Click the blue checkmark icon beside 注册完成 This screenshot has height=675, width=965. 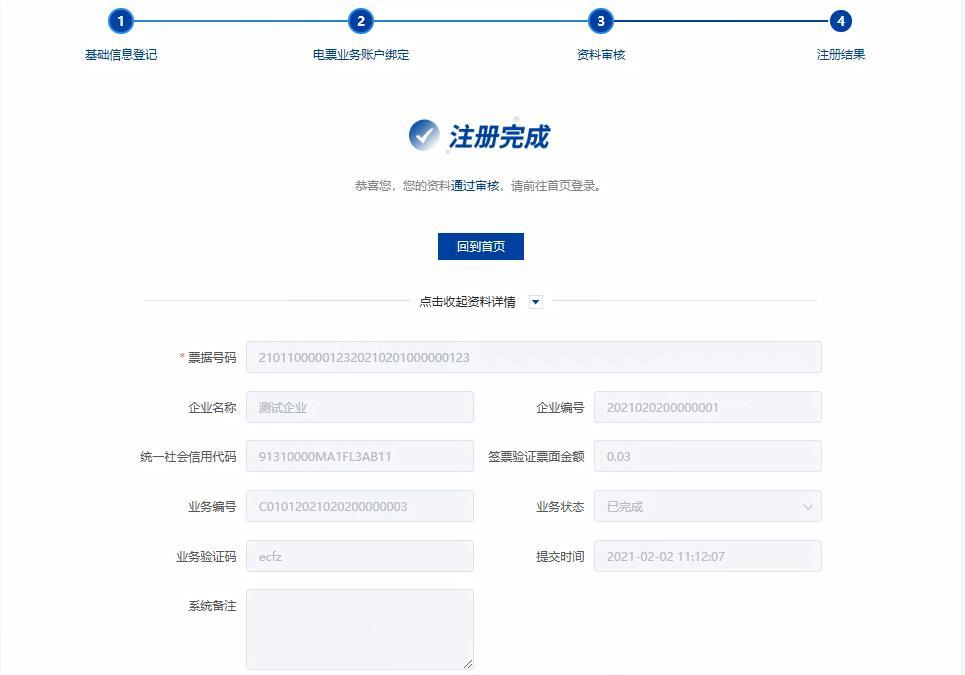click(x=425, y=134)
